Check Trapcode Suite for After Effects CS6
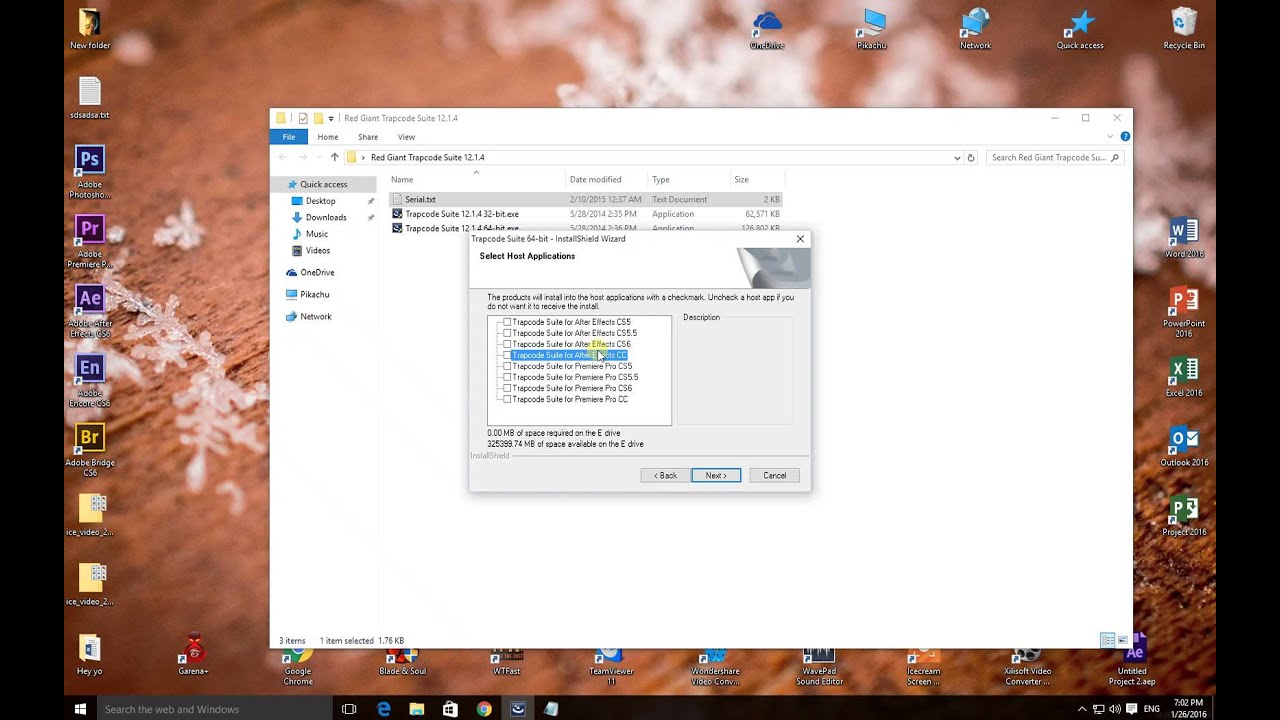The width and height of the screenshot is (1280, 720). [x=507, y=344]
